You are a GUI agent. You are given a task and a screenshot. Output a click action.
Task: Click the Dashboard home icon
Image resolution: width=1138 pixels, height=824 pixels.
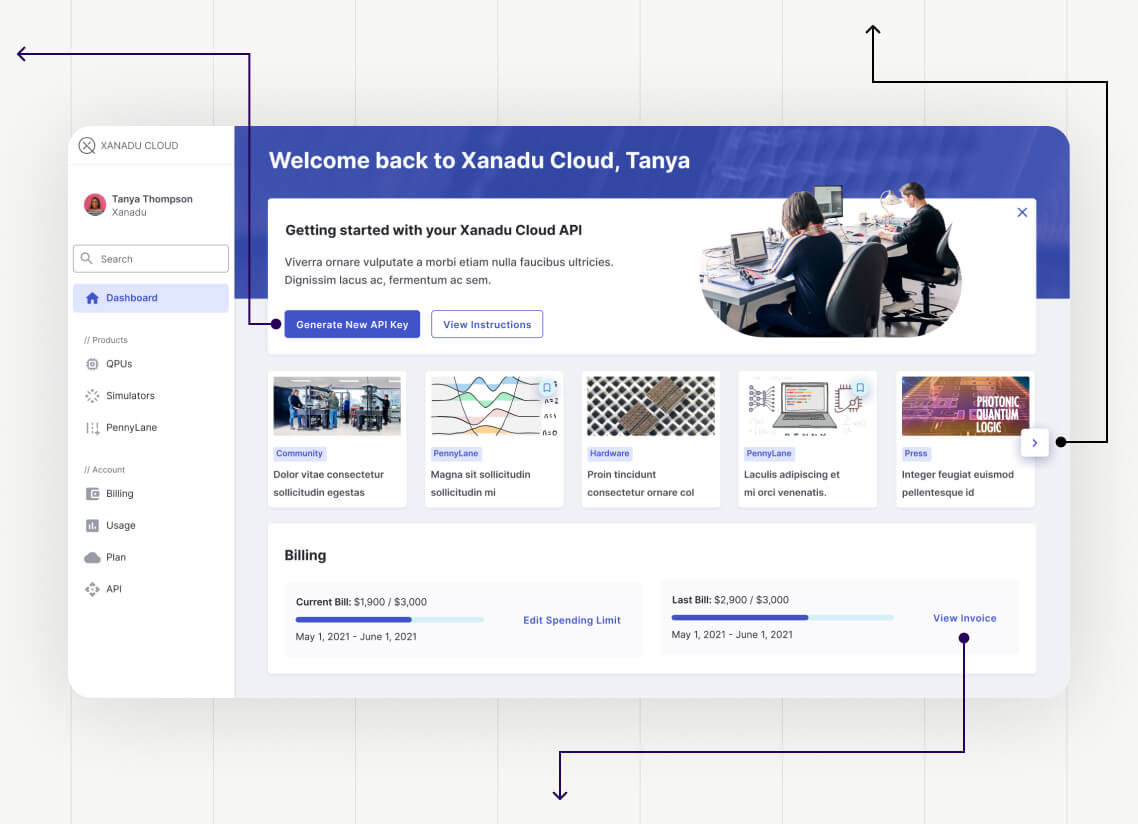click(92, 298)
